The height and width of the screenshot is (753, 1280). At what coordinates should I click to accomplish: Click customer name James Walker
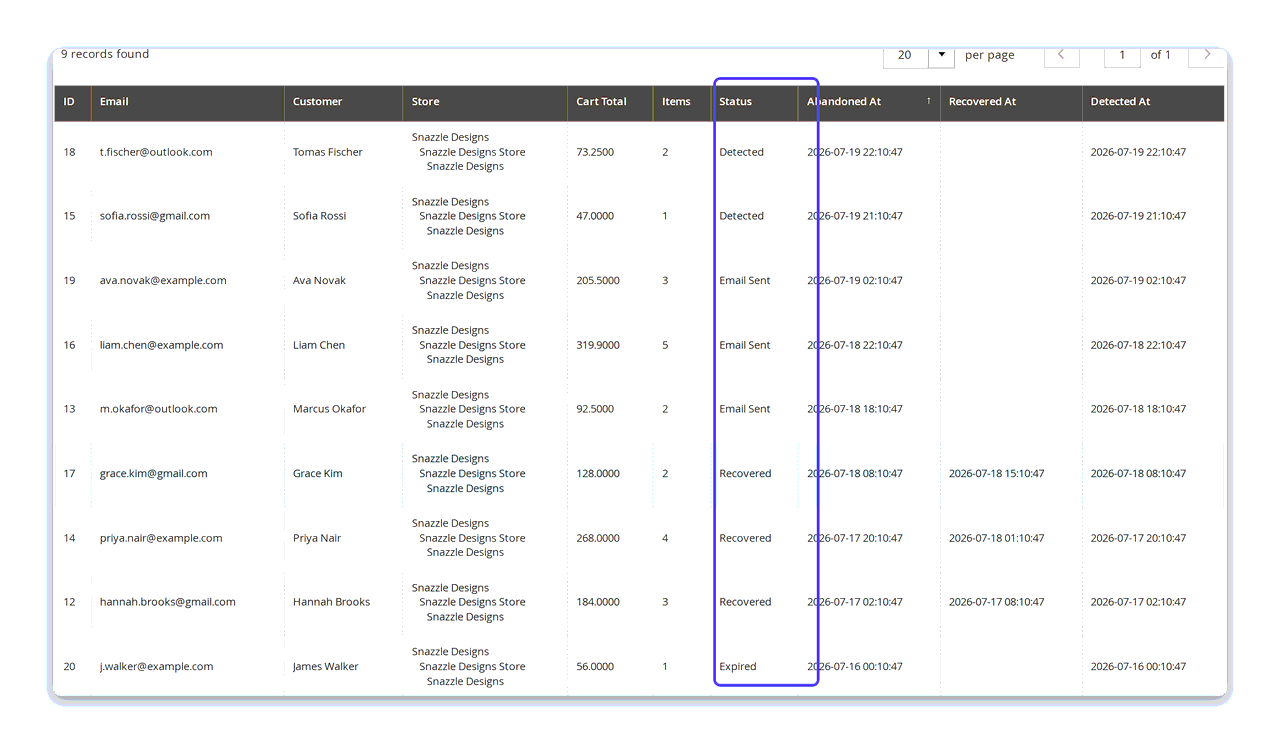[x=326, y=667]
